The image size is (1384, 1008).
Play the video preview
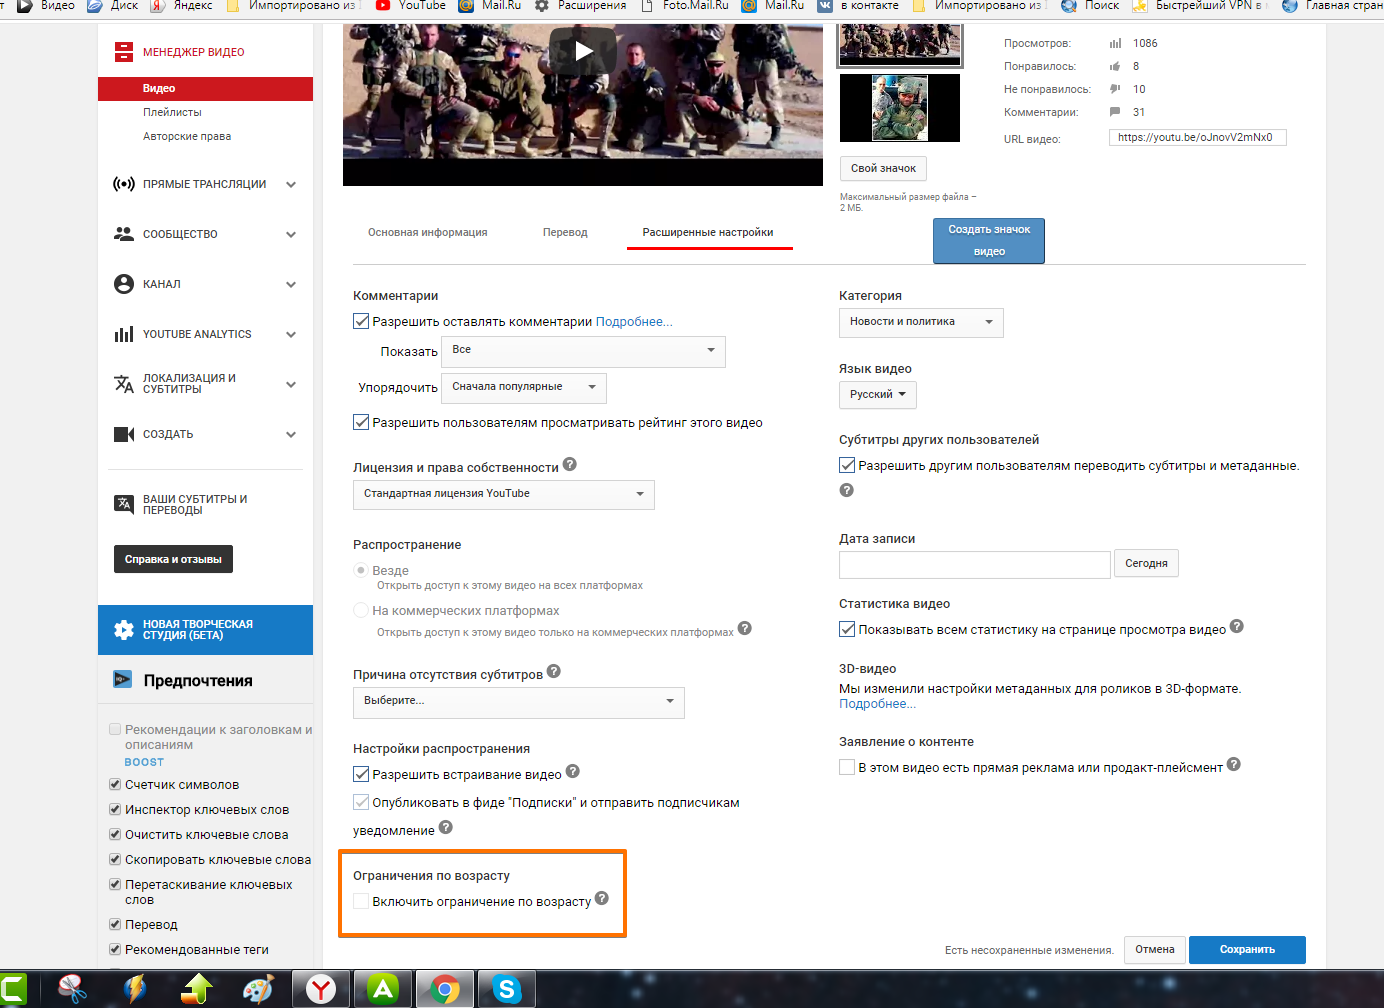pyautogui.click(x=583, y=51)
